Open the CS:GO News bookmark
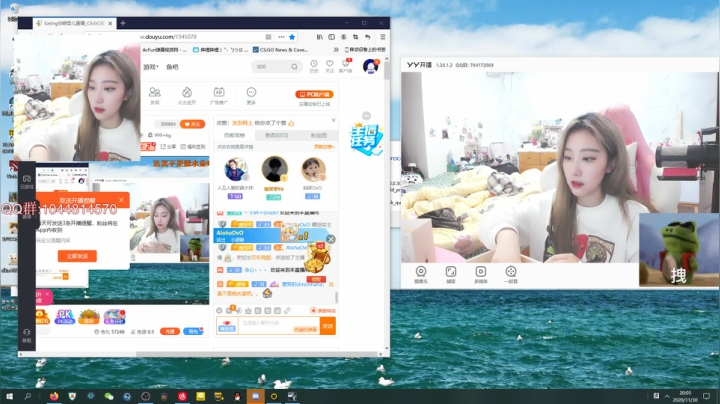720x404 pixels. pyautogui.click(x=280, y=50)
